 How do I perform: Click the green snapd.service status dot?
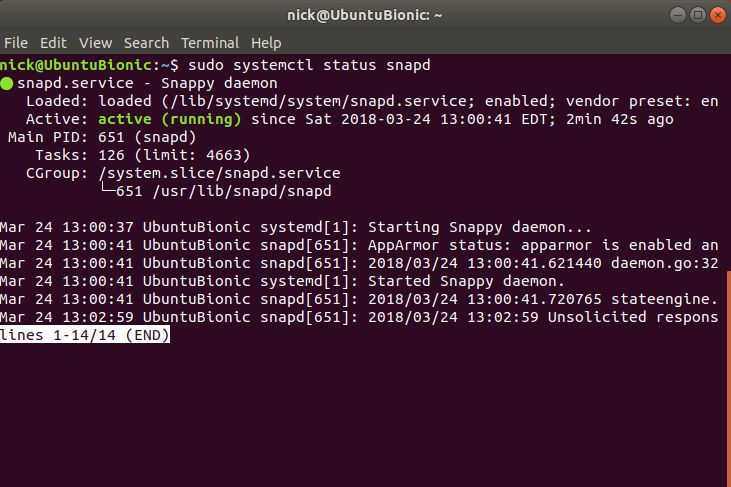(7, 84)
